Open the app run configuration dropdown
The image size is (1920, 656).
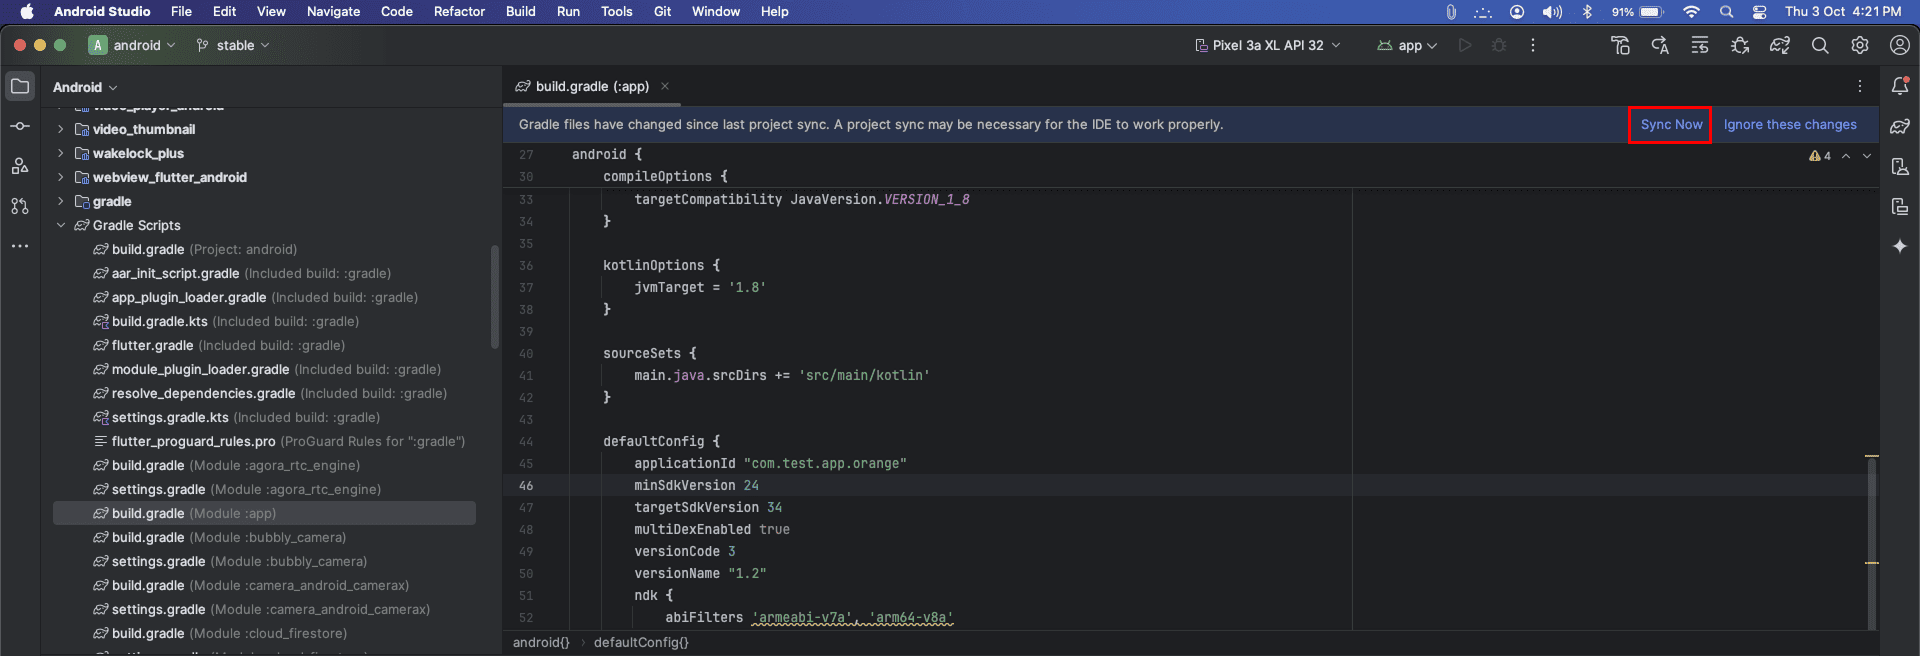1407,46
